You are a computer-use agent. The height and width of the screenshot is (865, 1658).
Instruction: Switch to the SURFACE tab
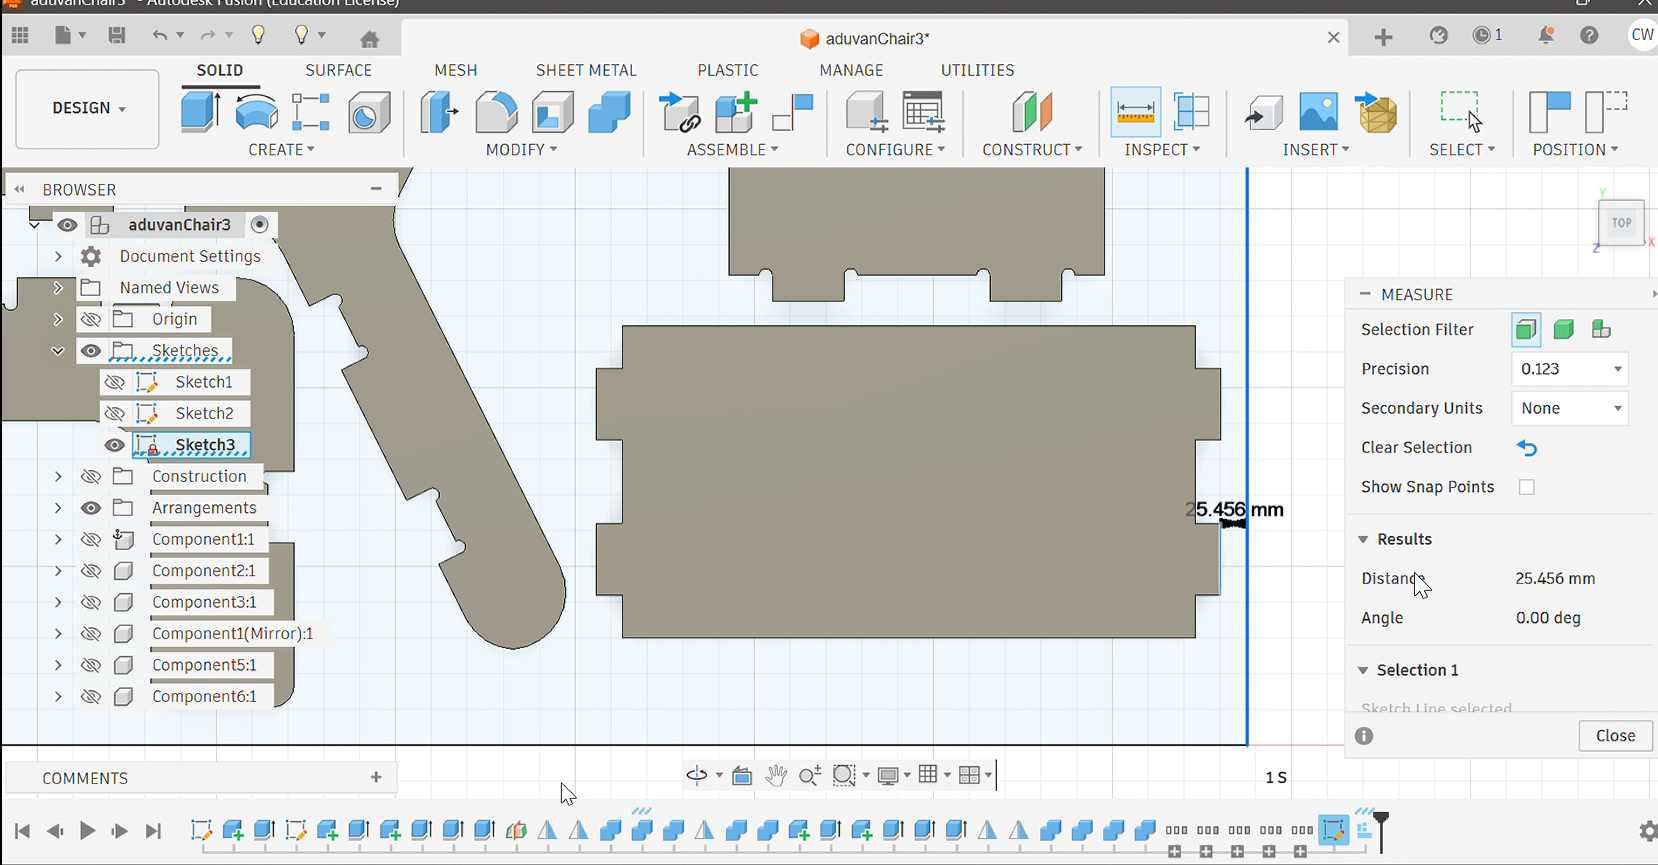(339, 70)
